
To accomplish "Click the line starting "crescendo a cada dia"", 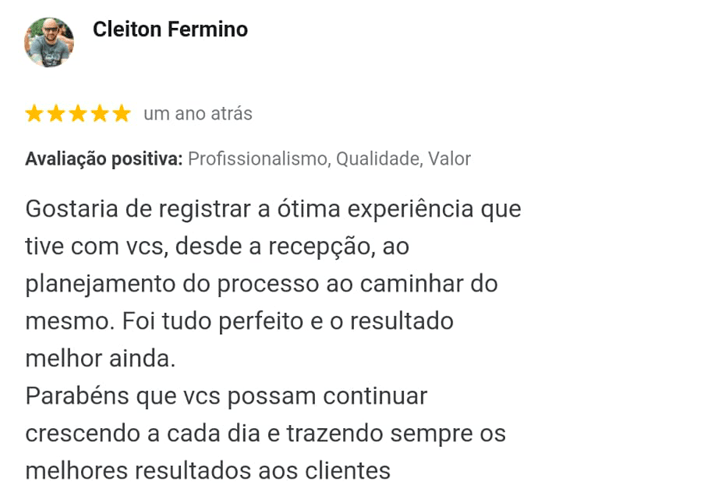I will coord(265,434).
